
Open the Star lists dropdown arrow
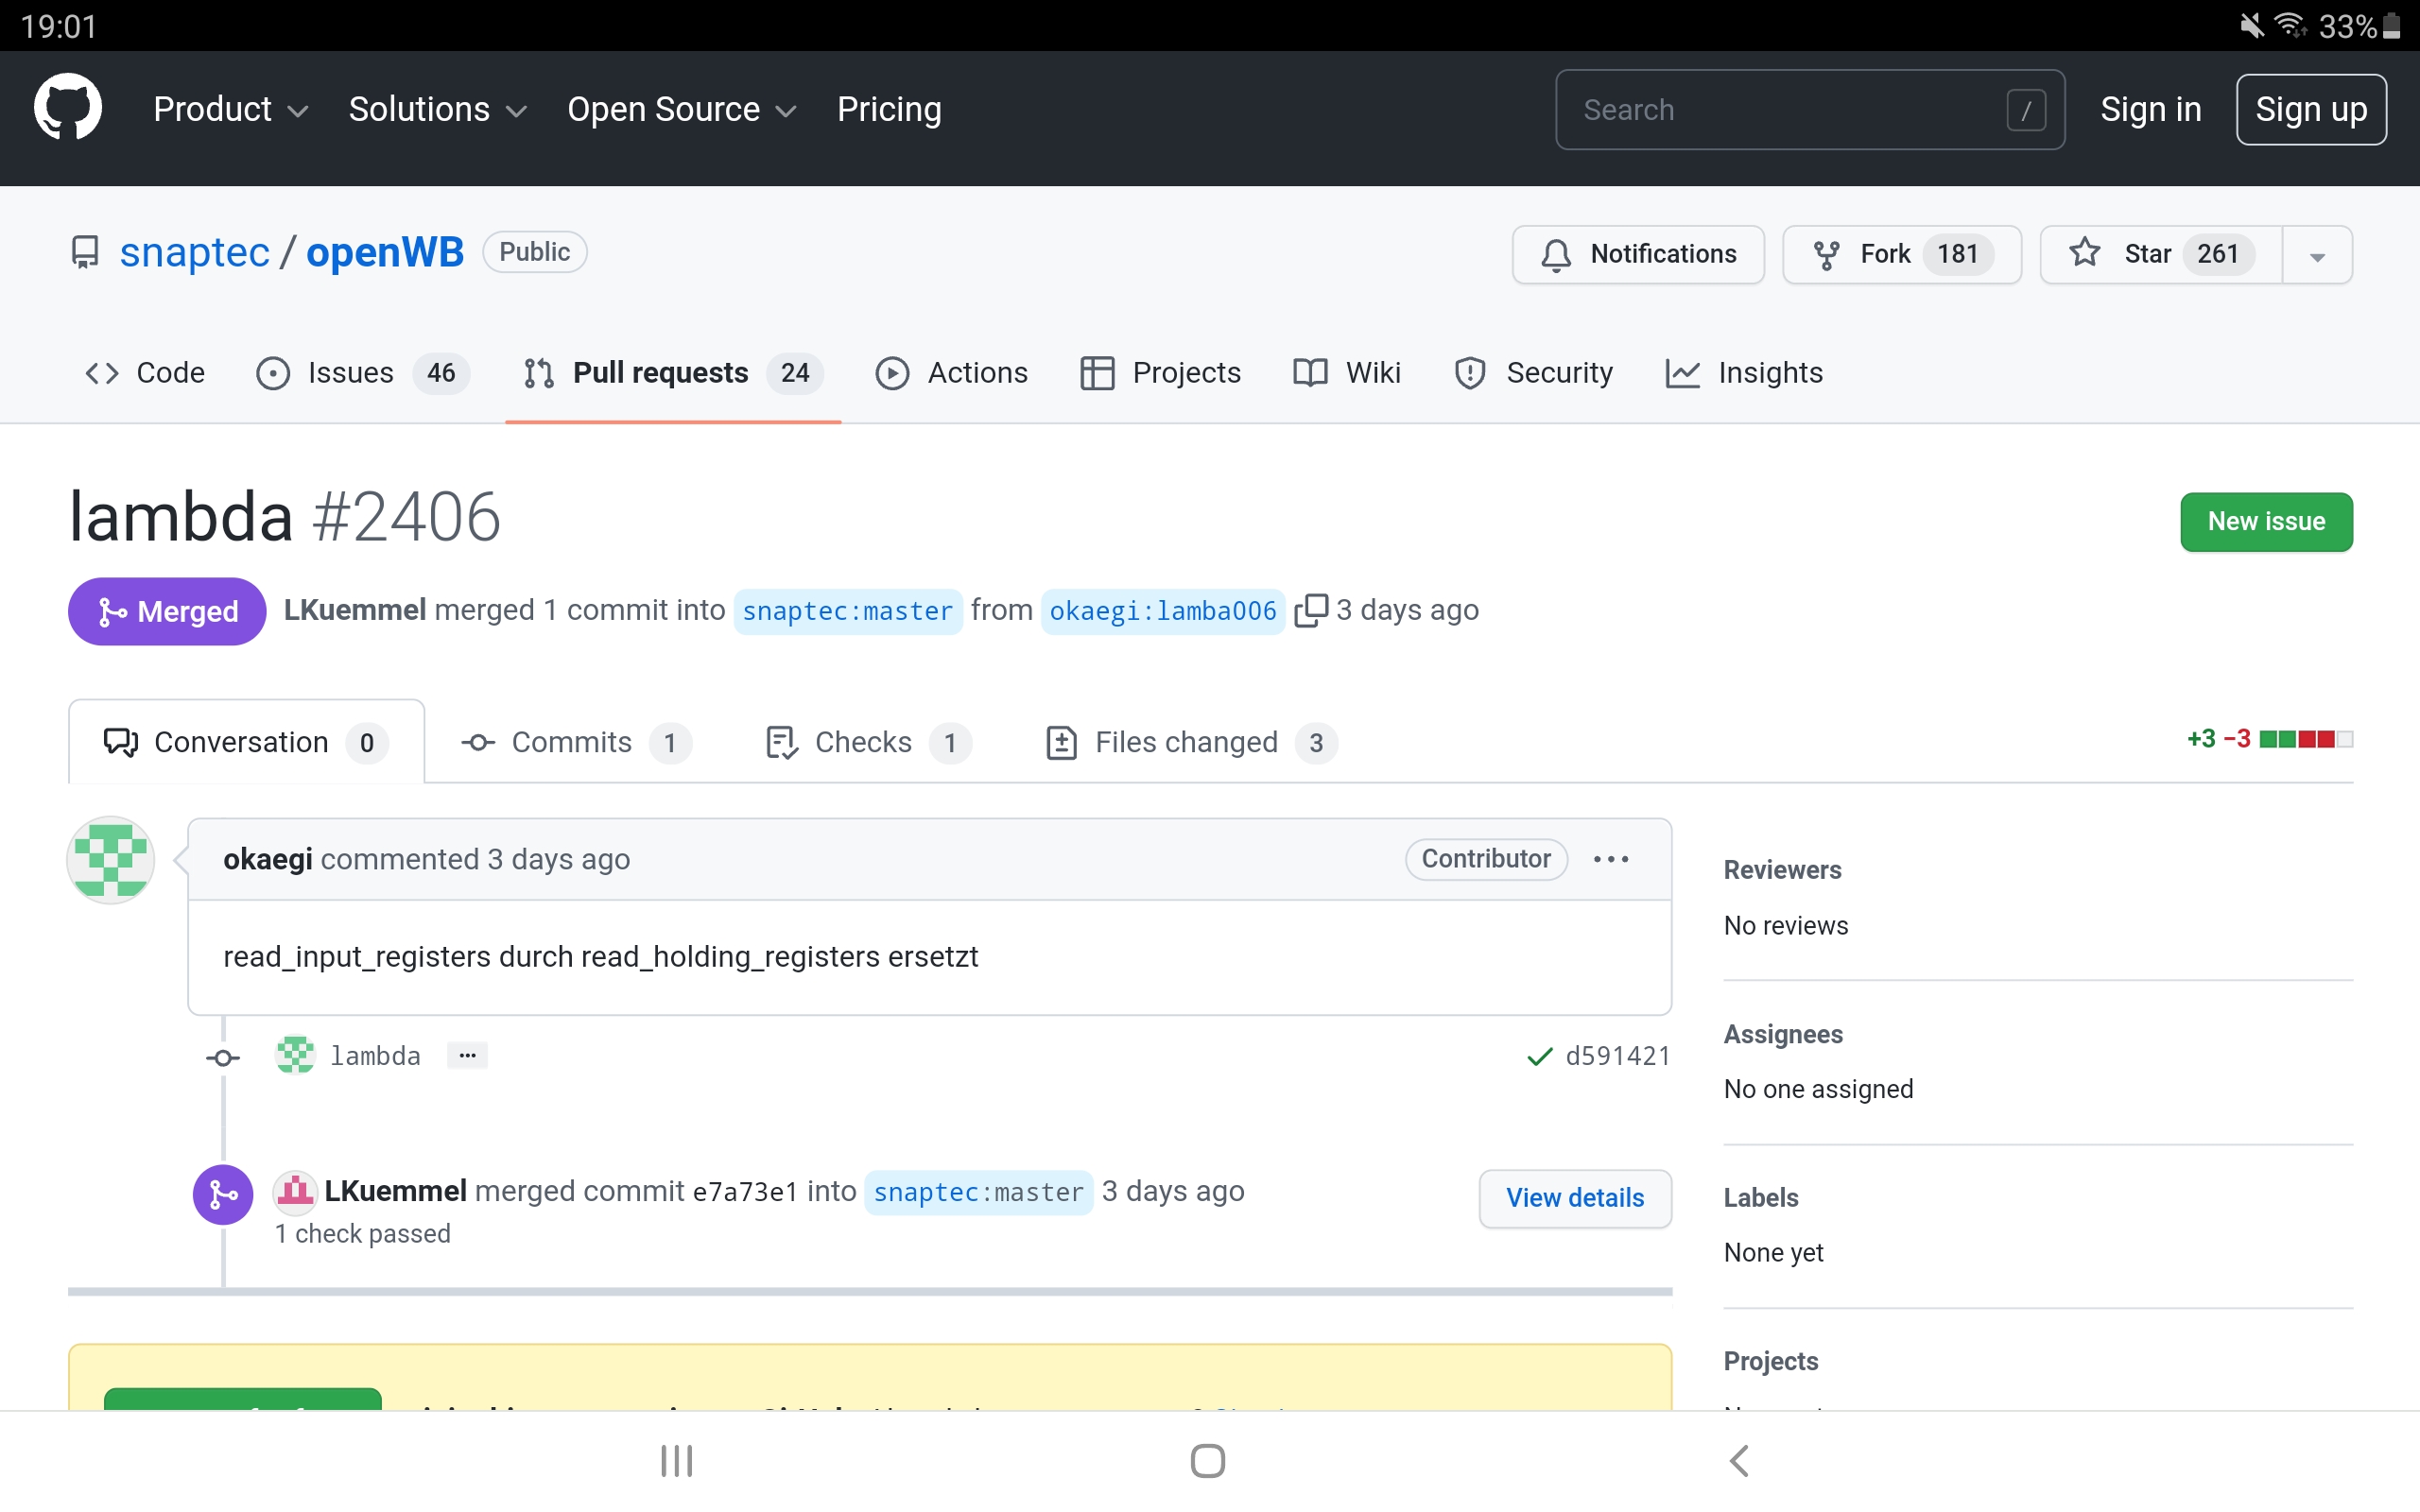(2317, 256)
